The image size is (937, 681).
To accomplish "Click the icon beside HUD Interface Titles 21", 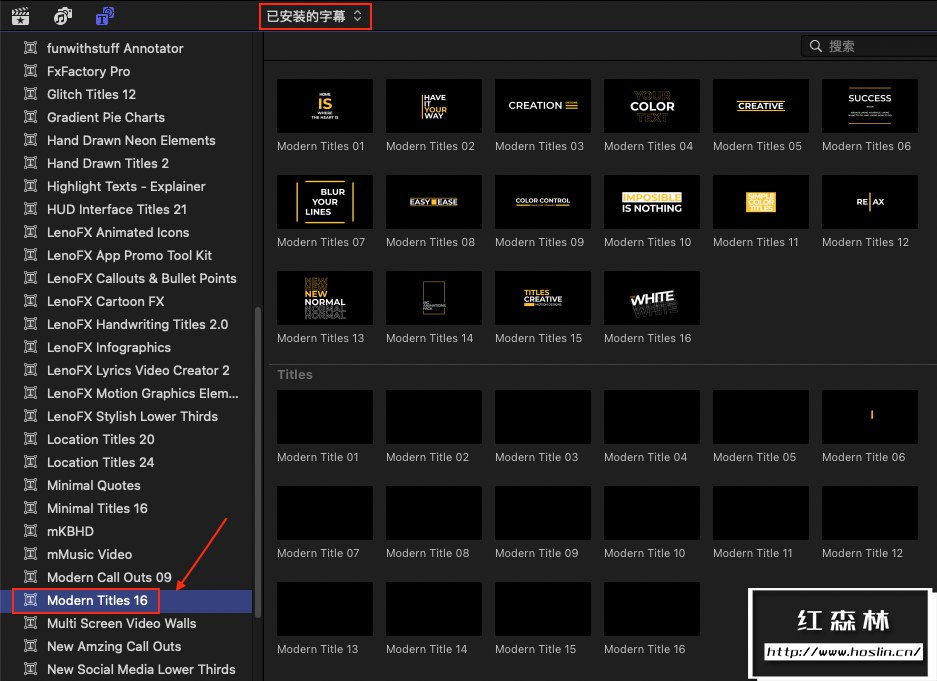I will click(x=30, y=209).
